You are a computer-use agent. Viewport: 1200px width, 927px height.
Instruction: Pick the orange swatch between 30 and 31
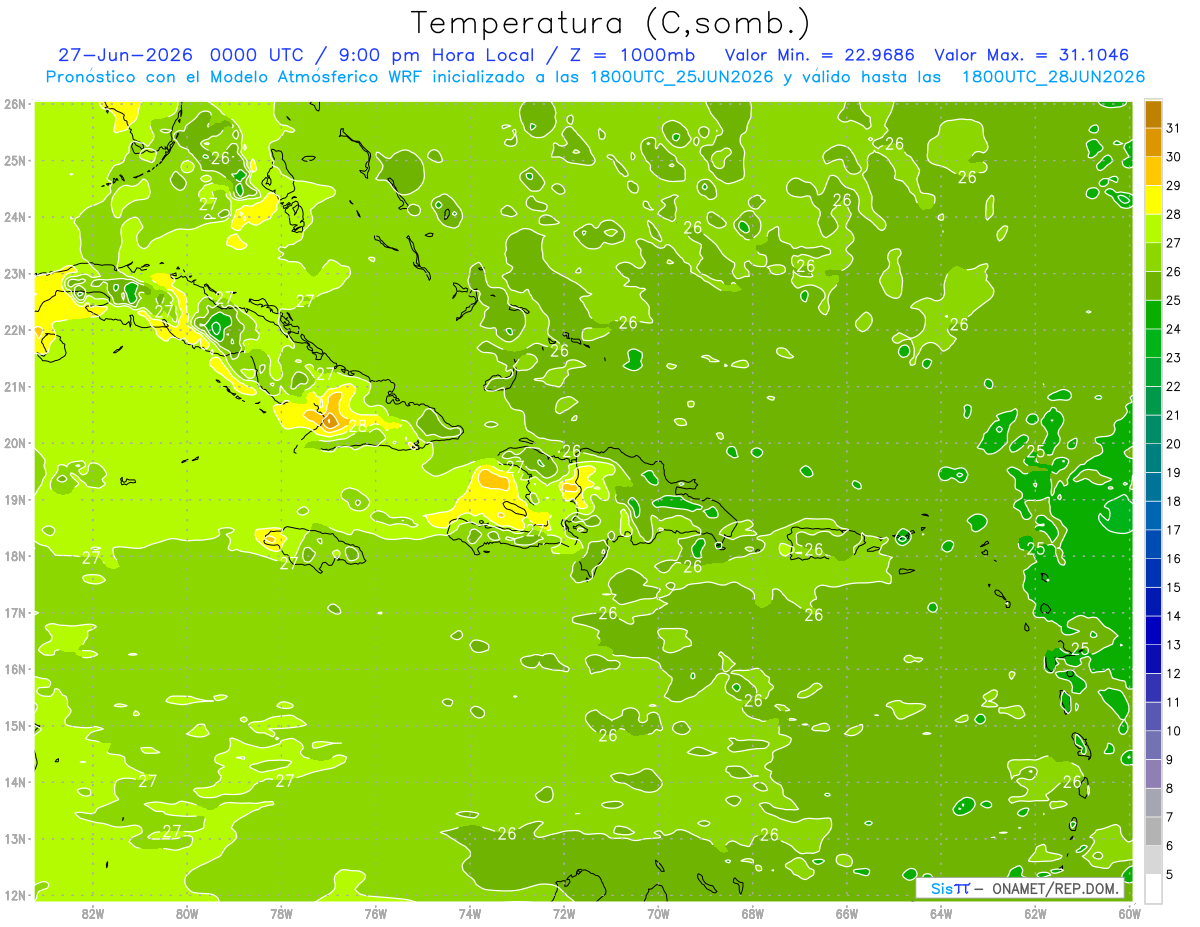pos(1153,143)
